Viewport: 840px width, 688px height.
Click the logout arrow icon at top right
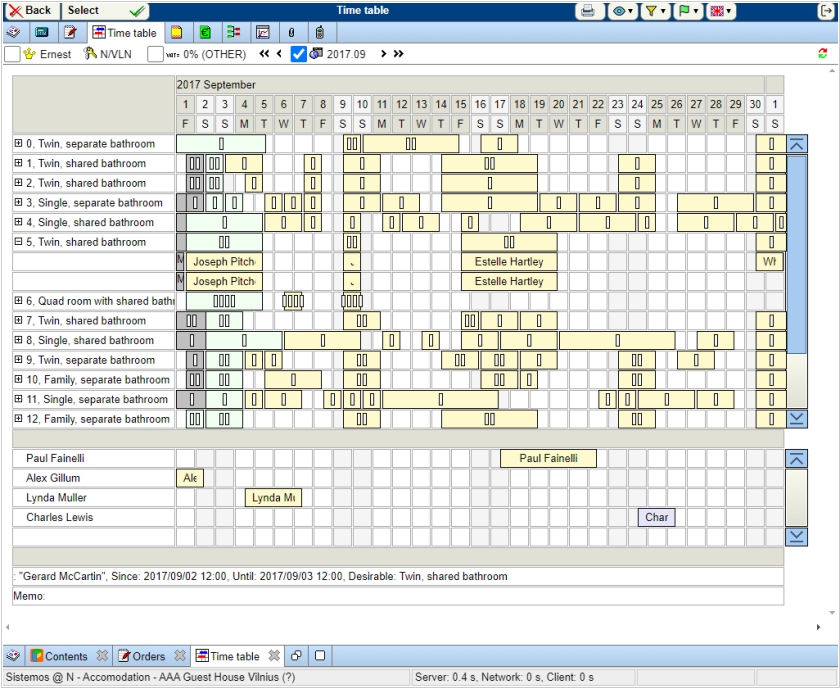pyautogui.click(x=826, y=11)
